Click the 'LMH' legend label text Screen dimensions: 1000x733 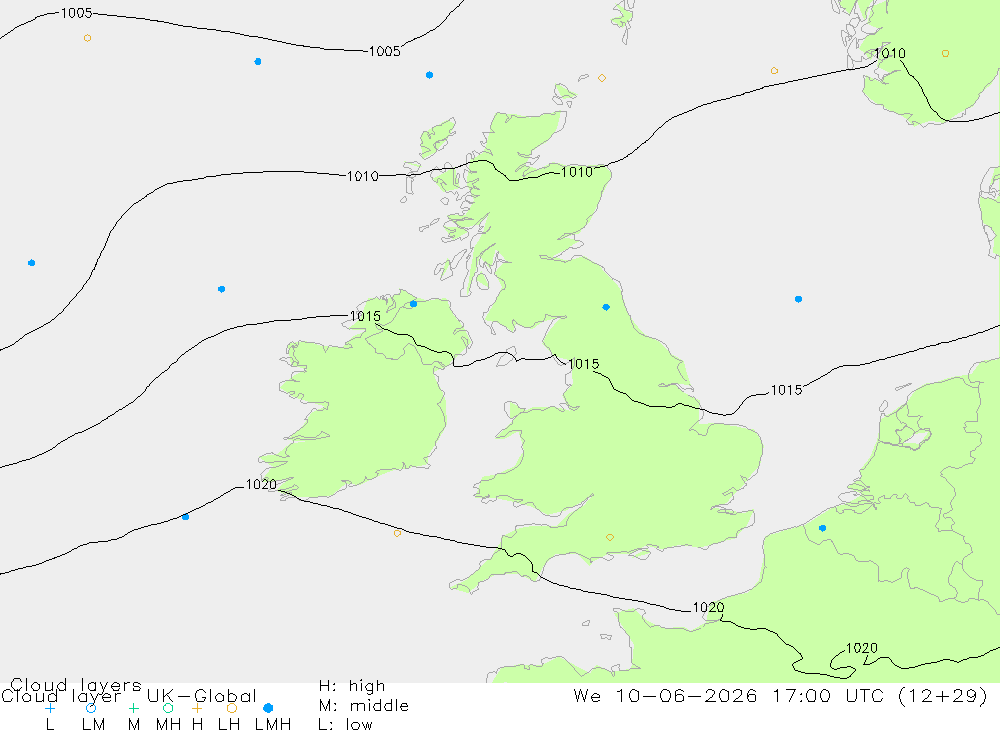pyautogui.click(x=273, y=725)
